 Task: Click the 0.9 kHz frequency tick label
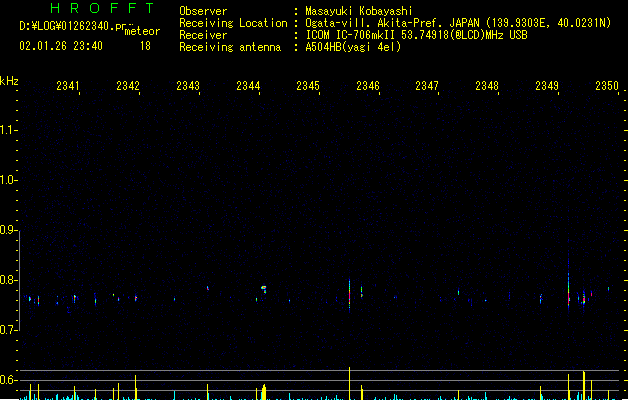[8, 230]
